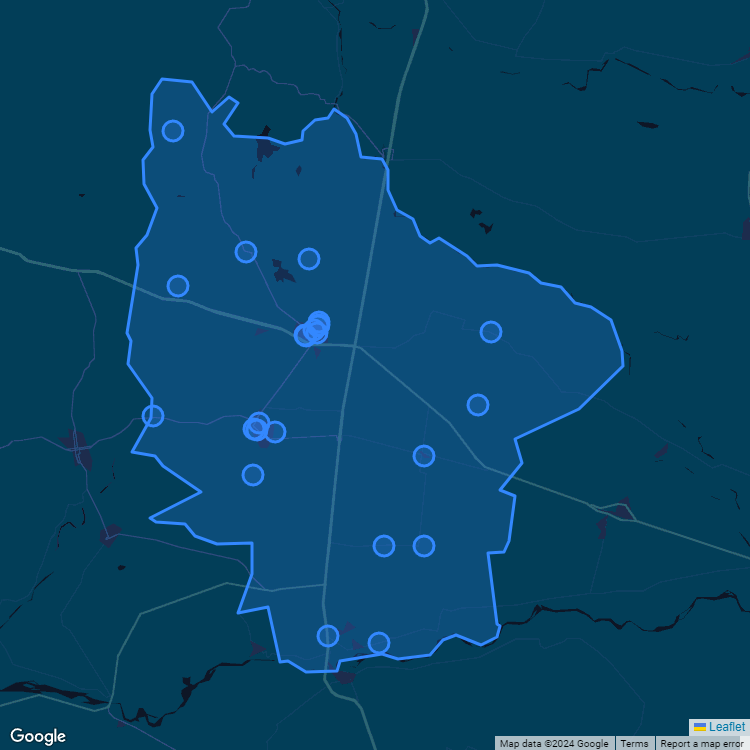Select the lone marker just below the southwestern cluster
Viewport: 750px width, 750px height.
(253, 475)
